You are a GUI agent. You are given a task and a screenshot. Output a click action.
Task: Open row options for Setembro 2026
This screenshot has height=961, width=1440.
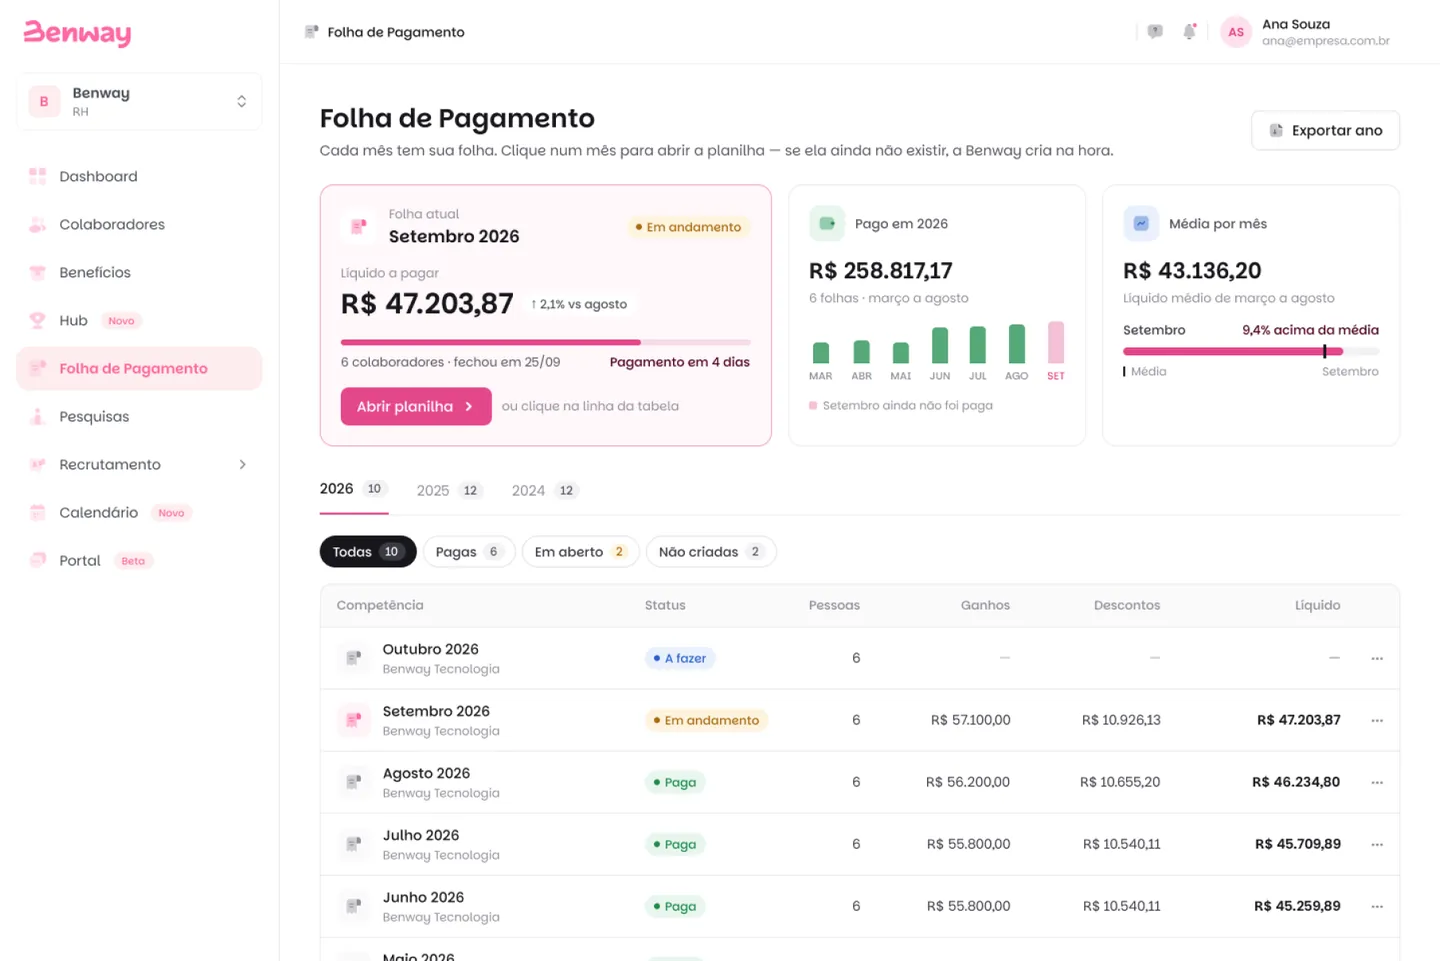[1377, 720]
